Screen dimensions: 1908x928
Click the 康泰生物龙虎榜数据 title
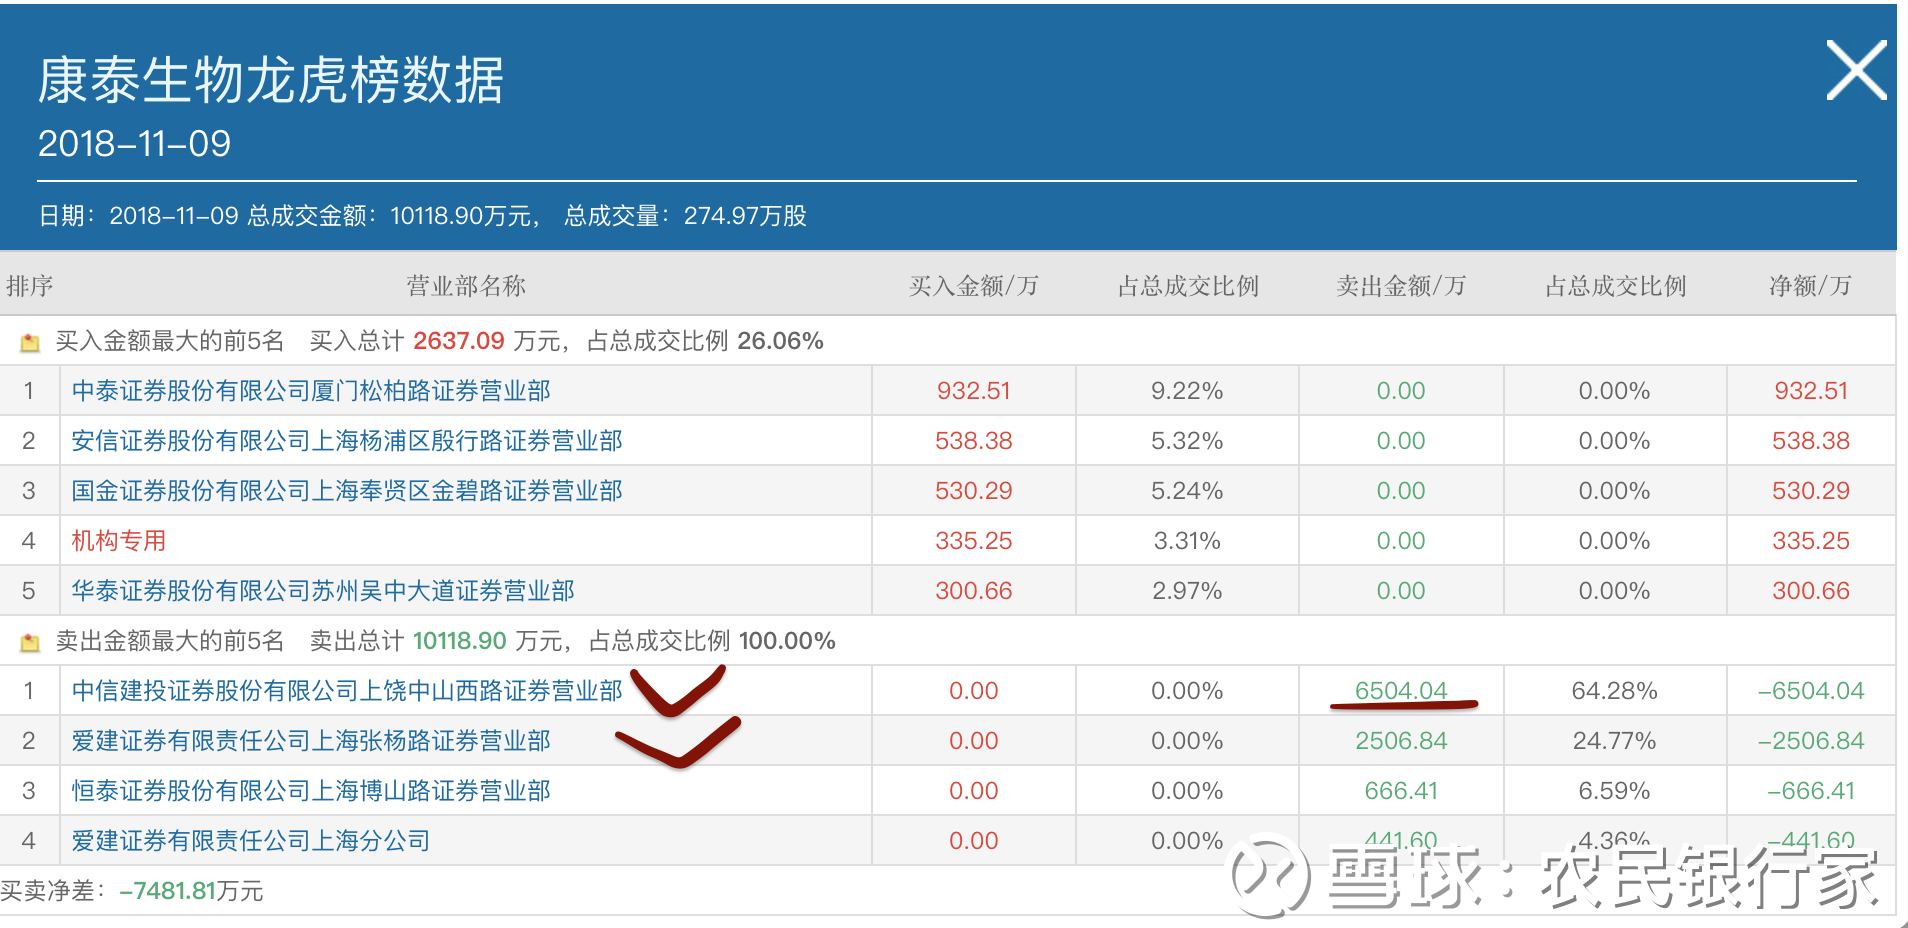coord(270,80)
